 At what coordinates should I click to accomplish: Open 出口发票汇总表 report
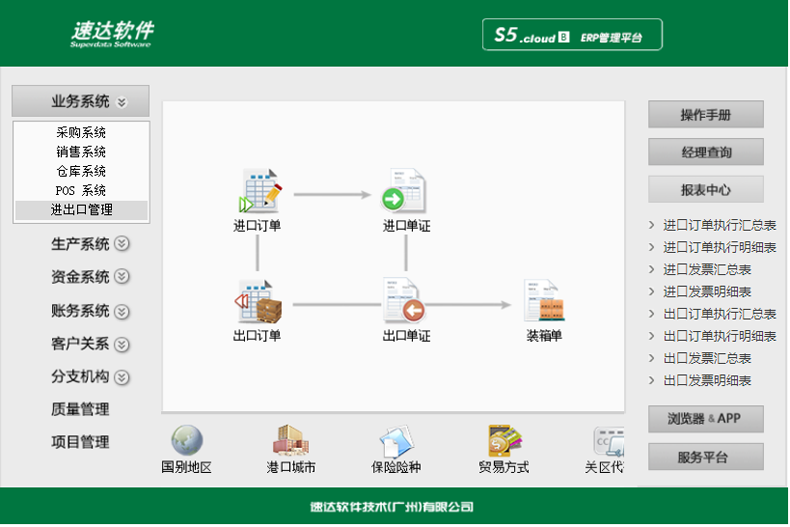[x=707, y=358]
